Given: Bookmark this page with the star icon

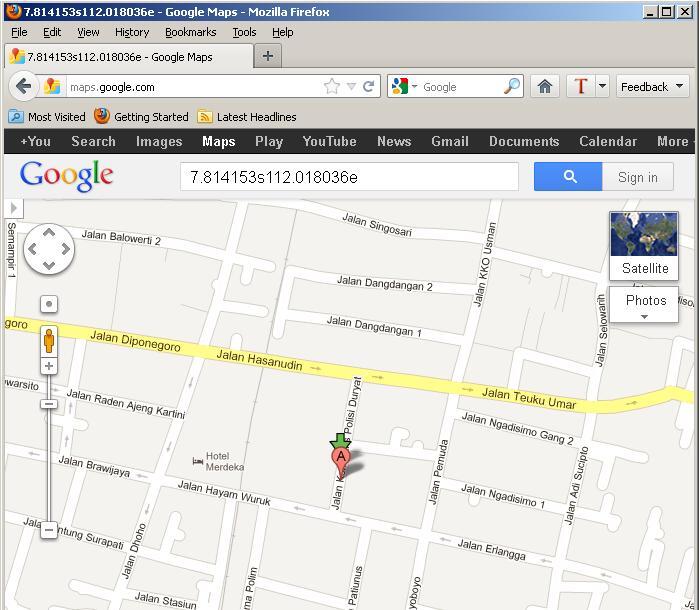Looking at the screenshot, I should click(332, 86).
